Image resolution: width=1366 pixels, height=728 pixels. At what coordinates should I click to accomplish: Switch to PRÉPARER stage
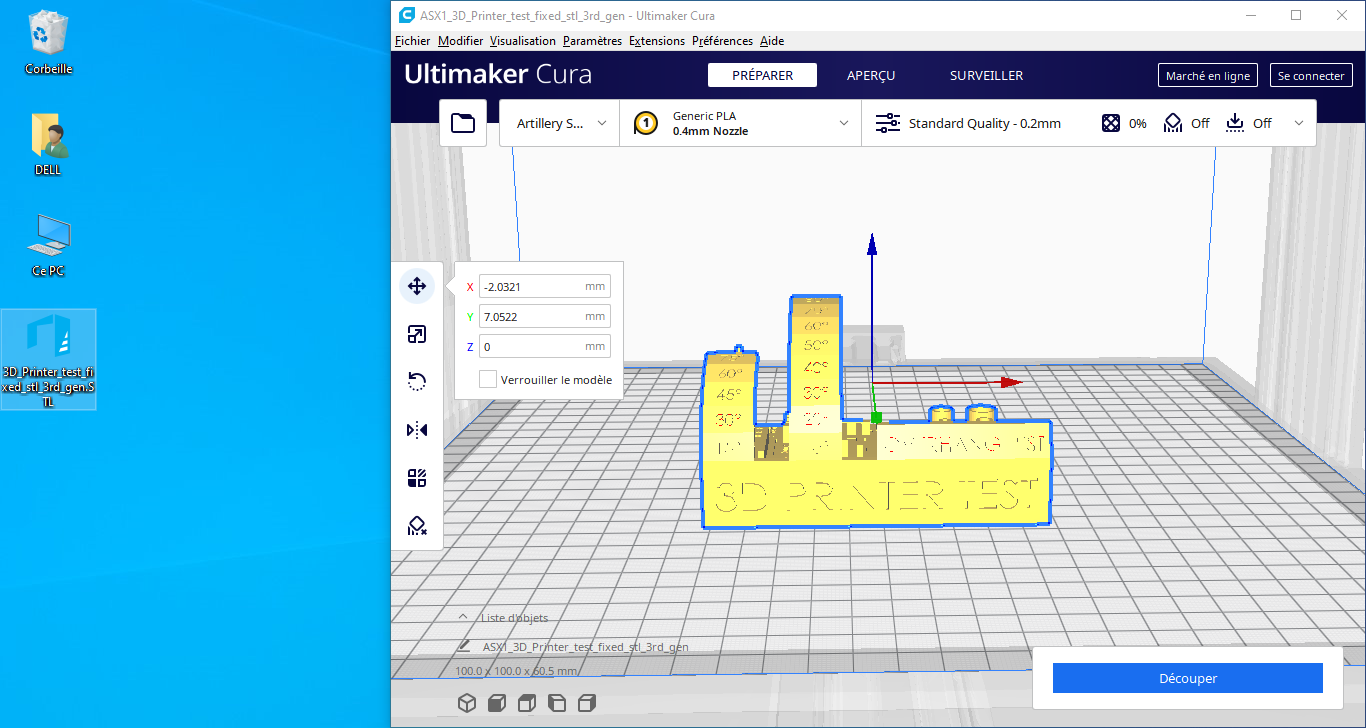762,75
